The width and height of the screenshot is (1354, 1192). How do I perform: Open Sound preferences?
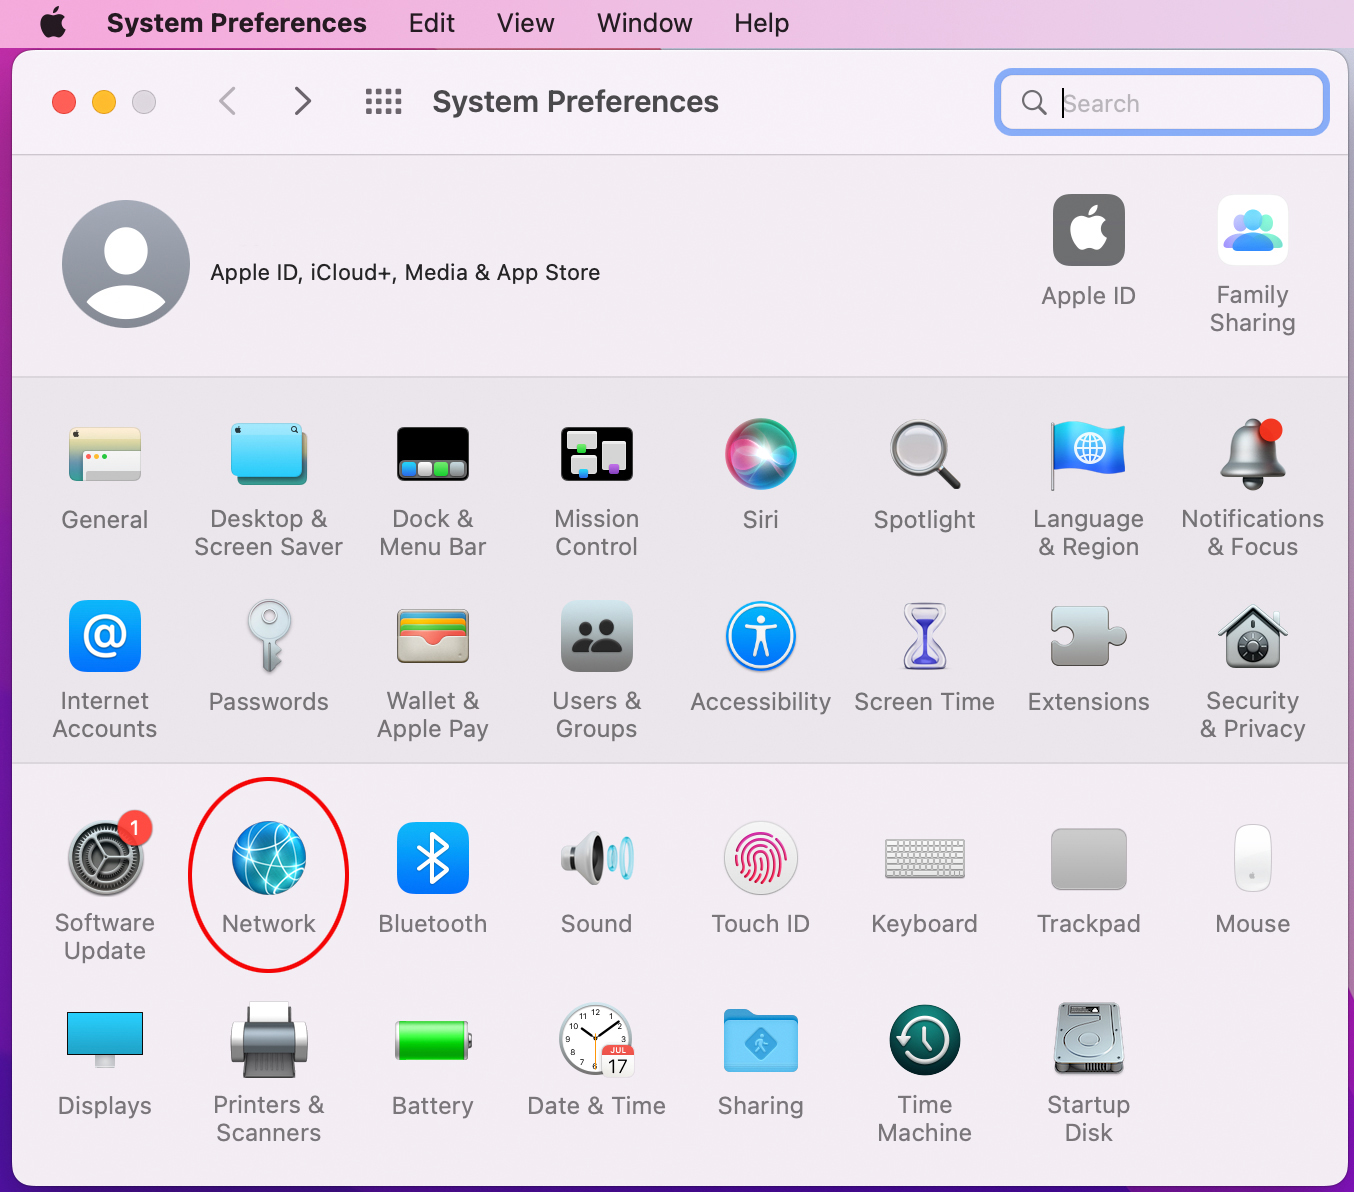click(x=596, y=858)
